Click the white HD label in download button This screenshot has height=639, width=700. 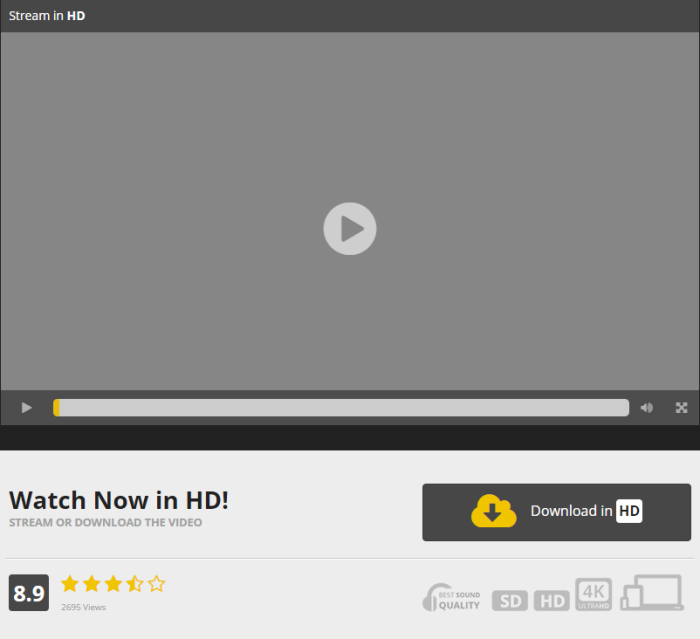629,511
